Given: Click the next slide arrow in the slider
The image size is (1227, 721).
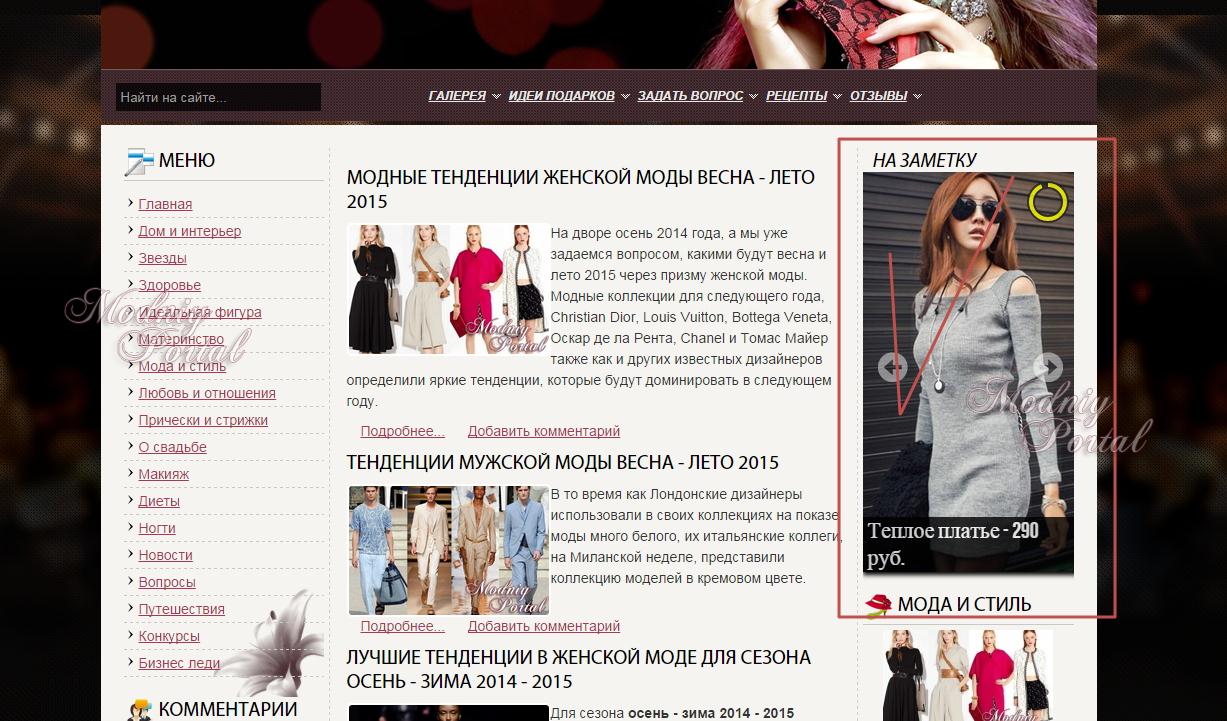Looking at the screenshot, I should click(x=1047, y=367).
